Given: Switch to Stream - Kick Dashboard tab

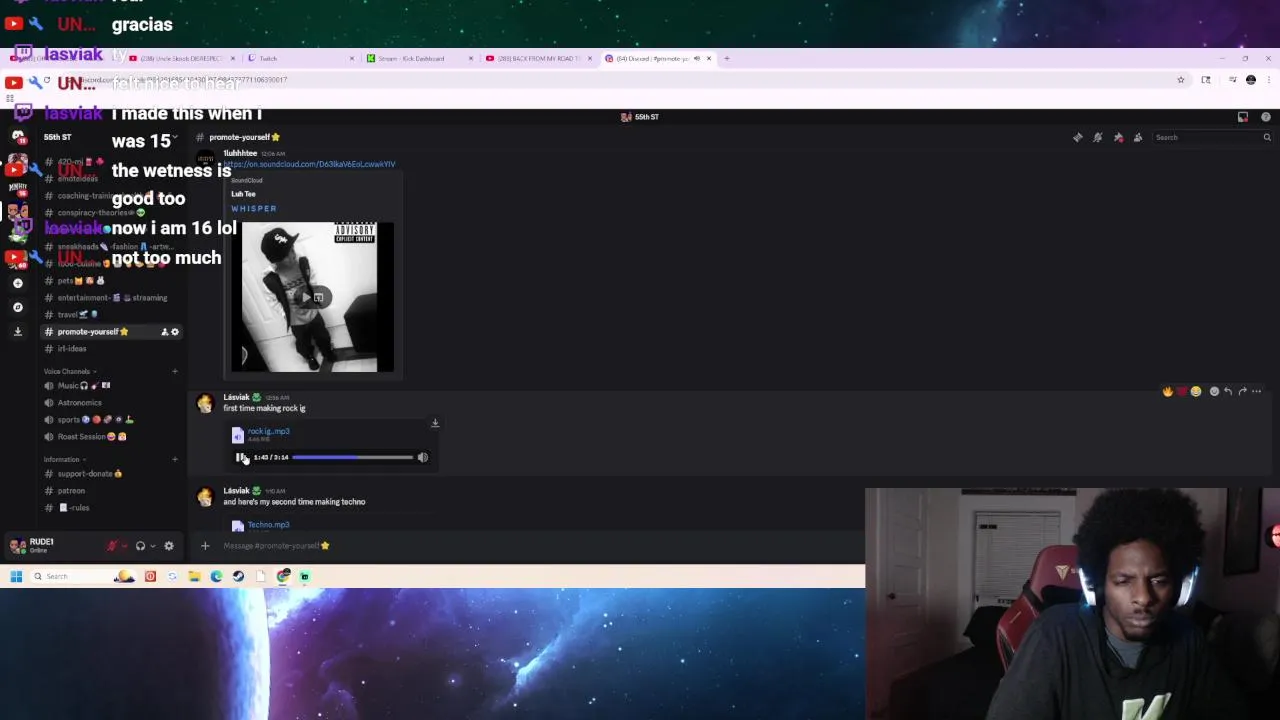Looking at the screenshot, I should tap(418, 58).
